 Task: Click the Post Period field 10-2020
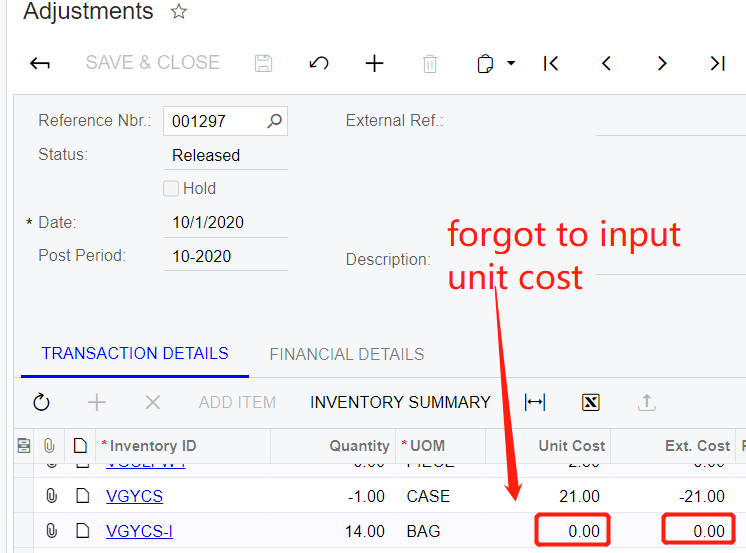coord(225,257)
